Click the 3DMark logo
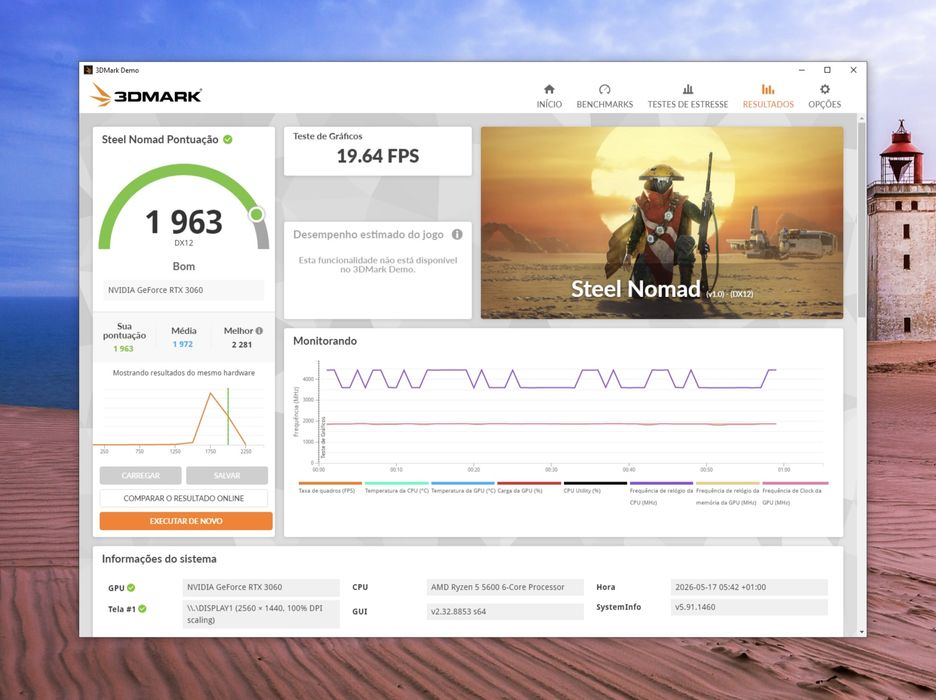 146,95
